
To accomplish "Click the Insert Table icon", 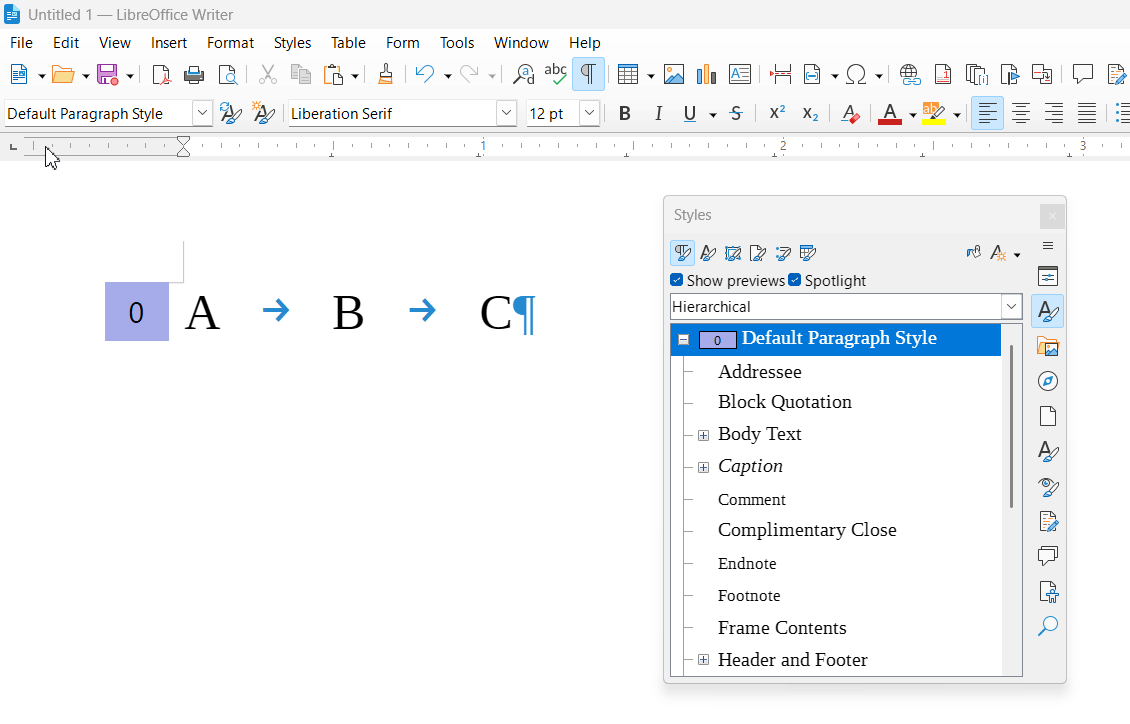I will point(627,74).
